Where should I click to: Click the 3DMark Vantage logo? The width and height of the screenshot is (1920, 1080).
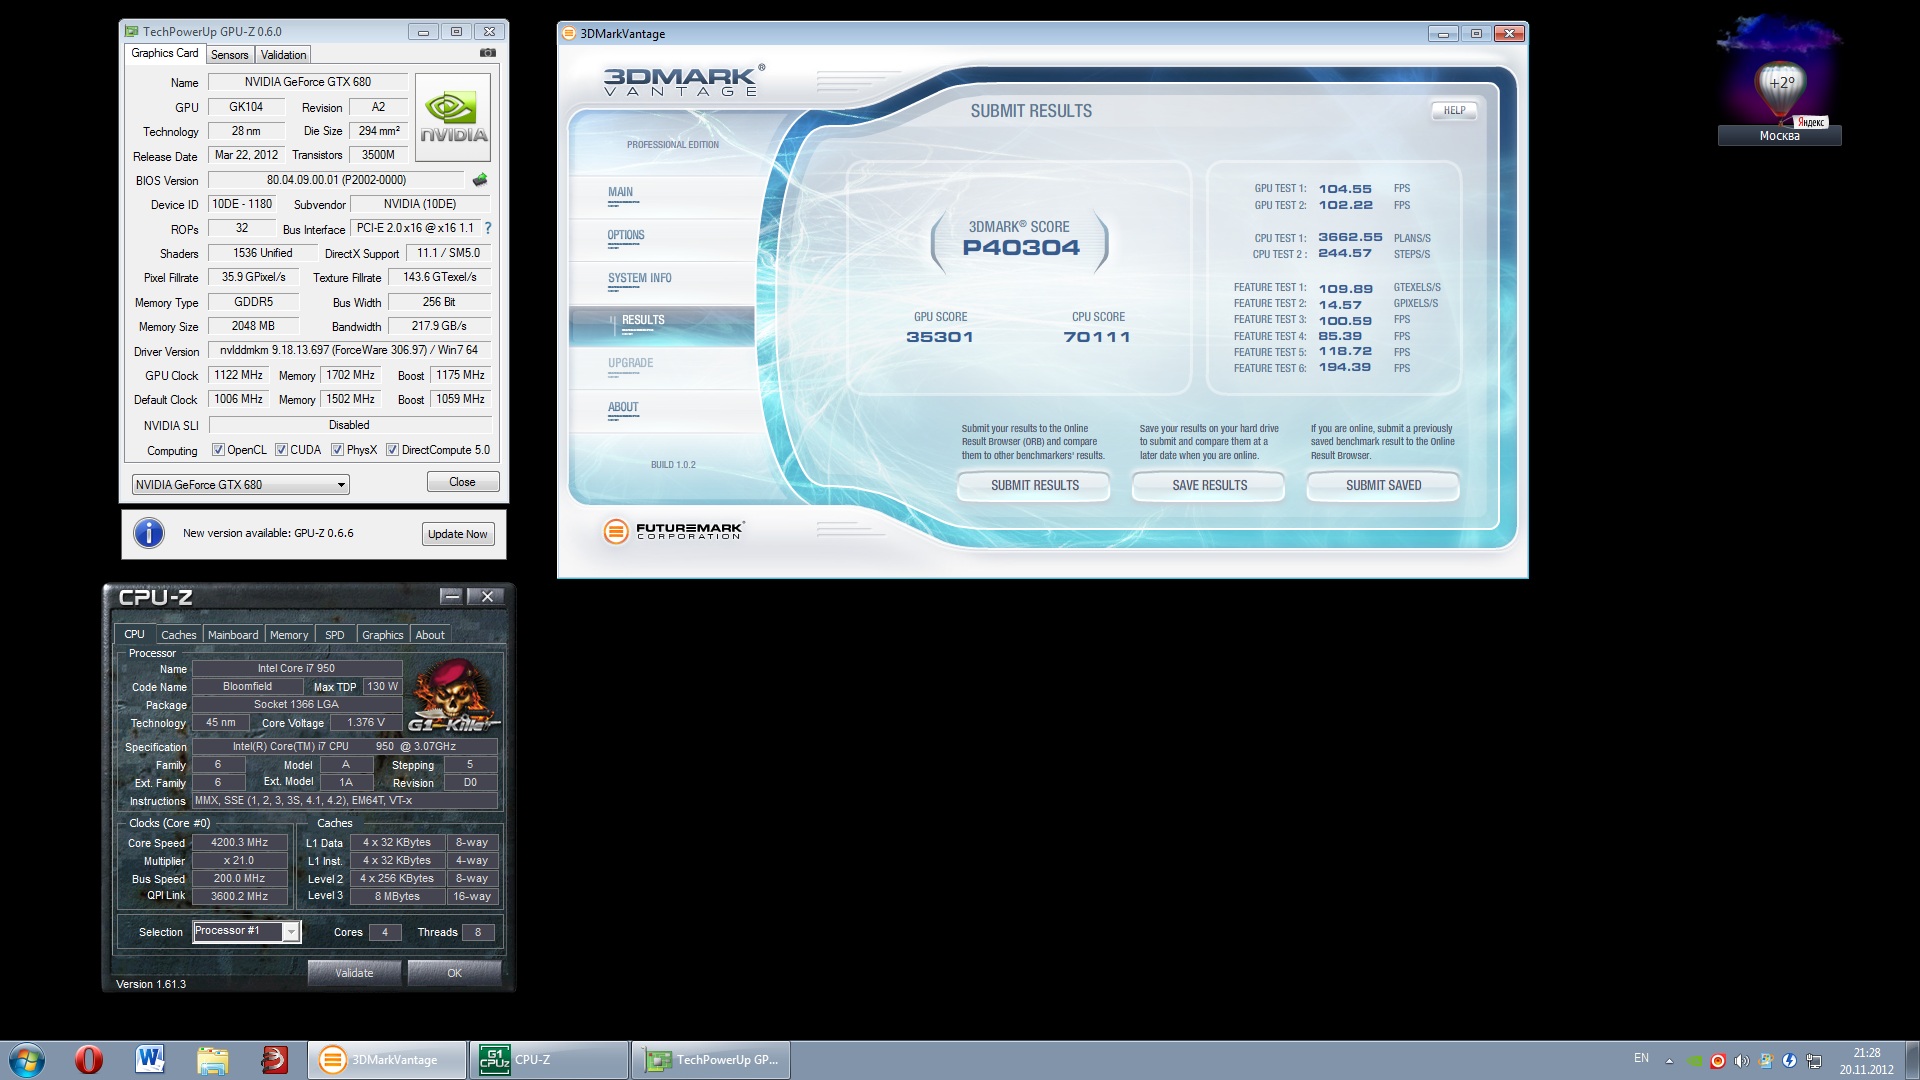click(684, 80)
